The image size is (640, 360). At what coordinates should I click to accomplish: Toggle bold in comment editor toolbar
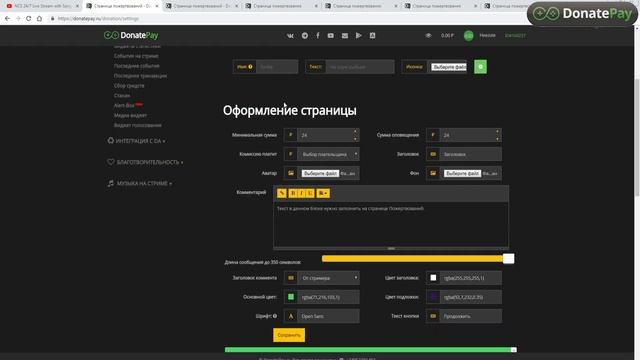[293, 193]
